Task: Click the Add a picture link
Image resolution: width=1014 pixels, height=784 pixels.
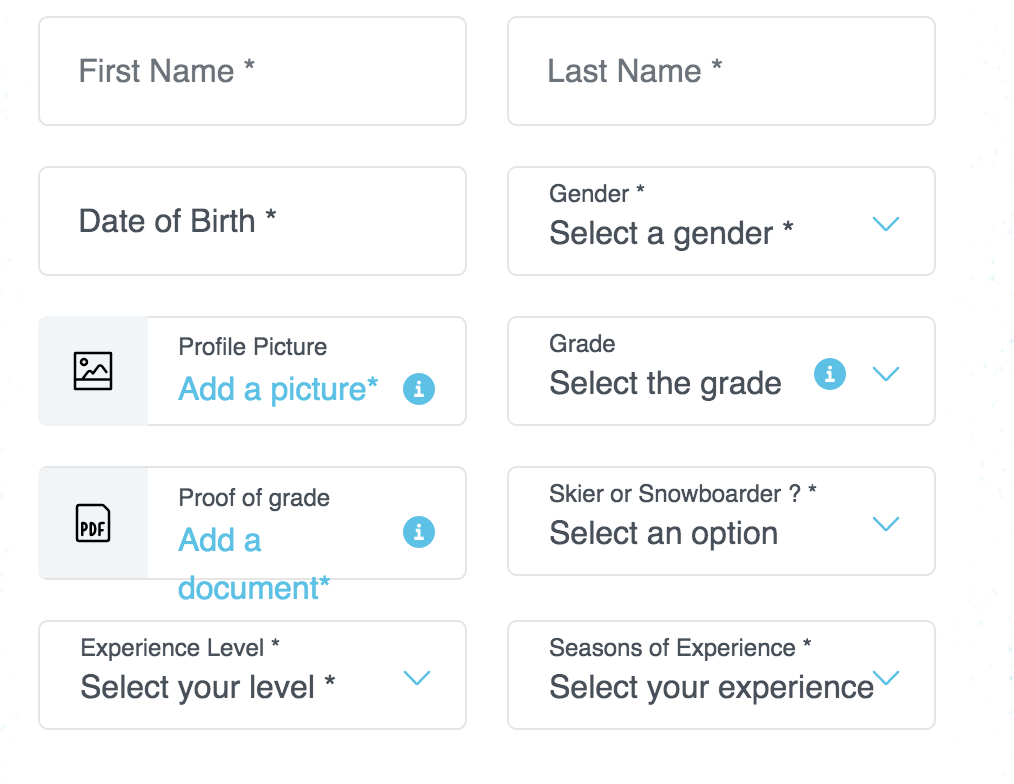Action: pyautogui.click(x=278, y=389)
